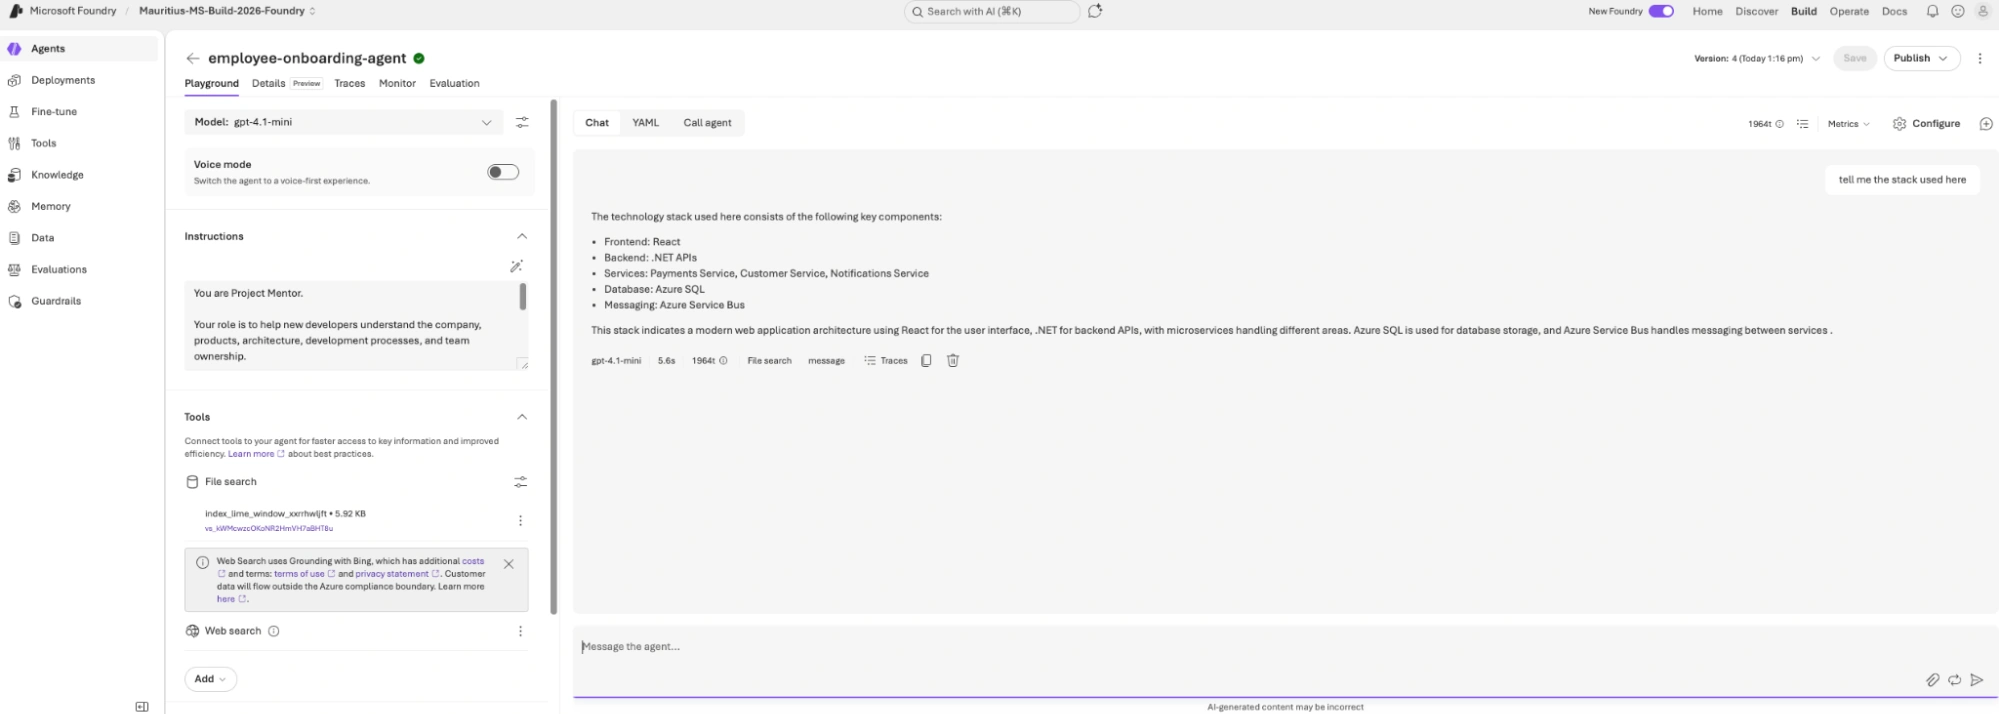The image size is (1999, 714).
Task: Open Docs in top navigation
Action: pos(1894,11)
